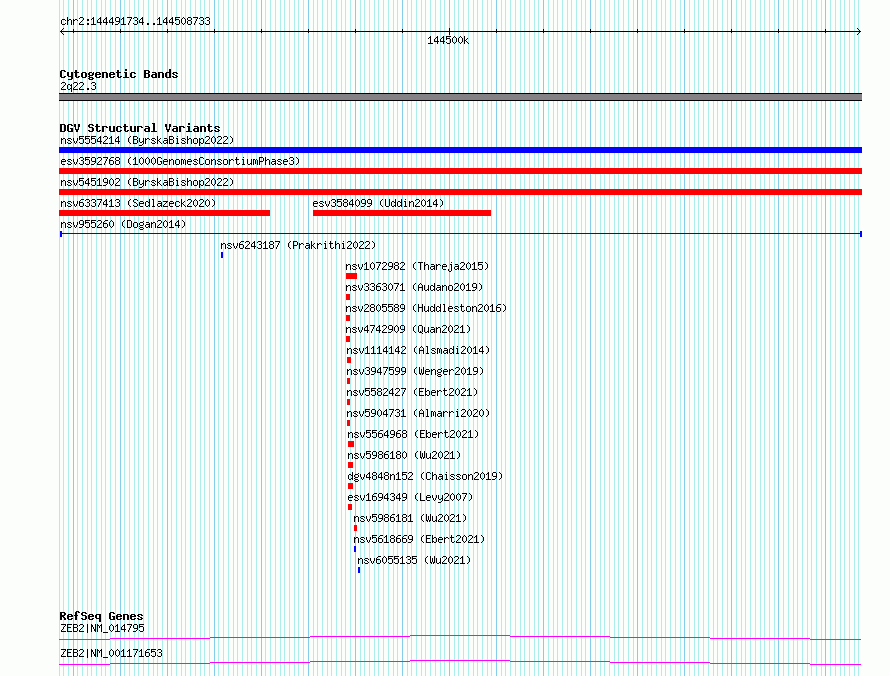Click the red nsv5582427 variant marker
Screen dimensions: 890x676
[349, 402]
